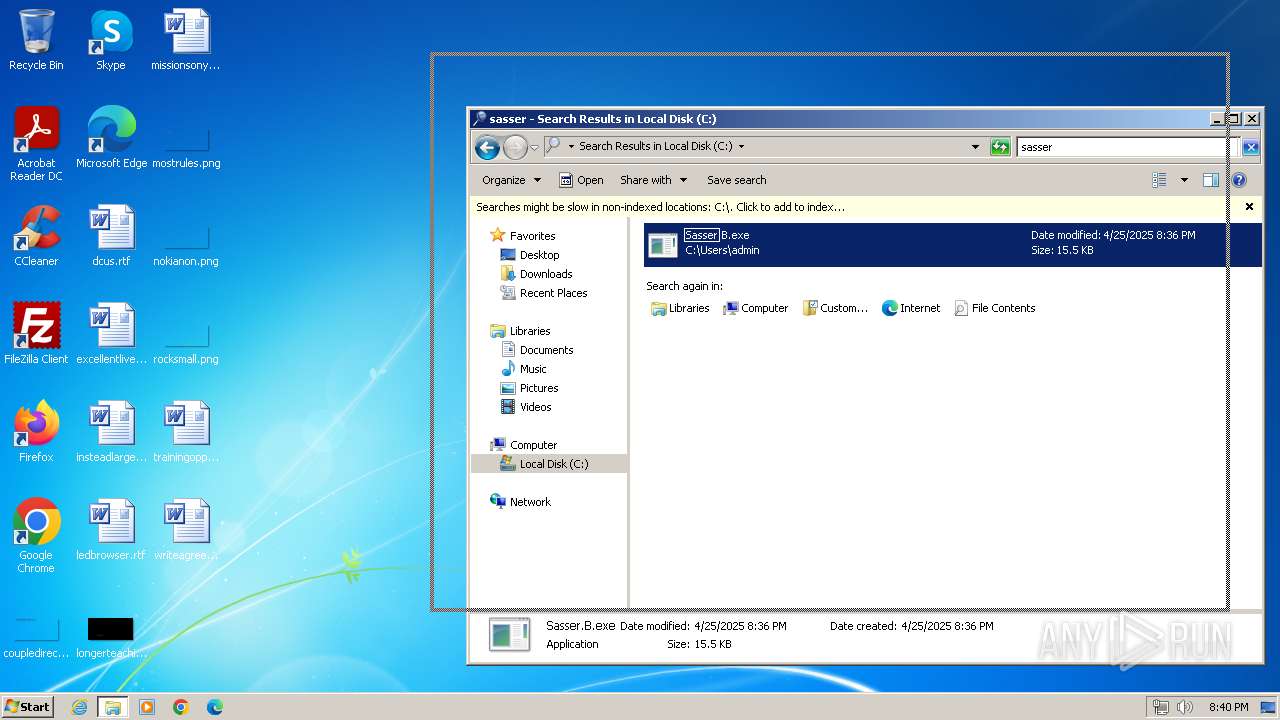
Task: Click the network tray icon
Action: (x=1161, y=707)
